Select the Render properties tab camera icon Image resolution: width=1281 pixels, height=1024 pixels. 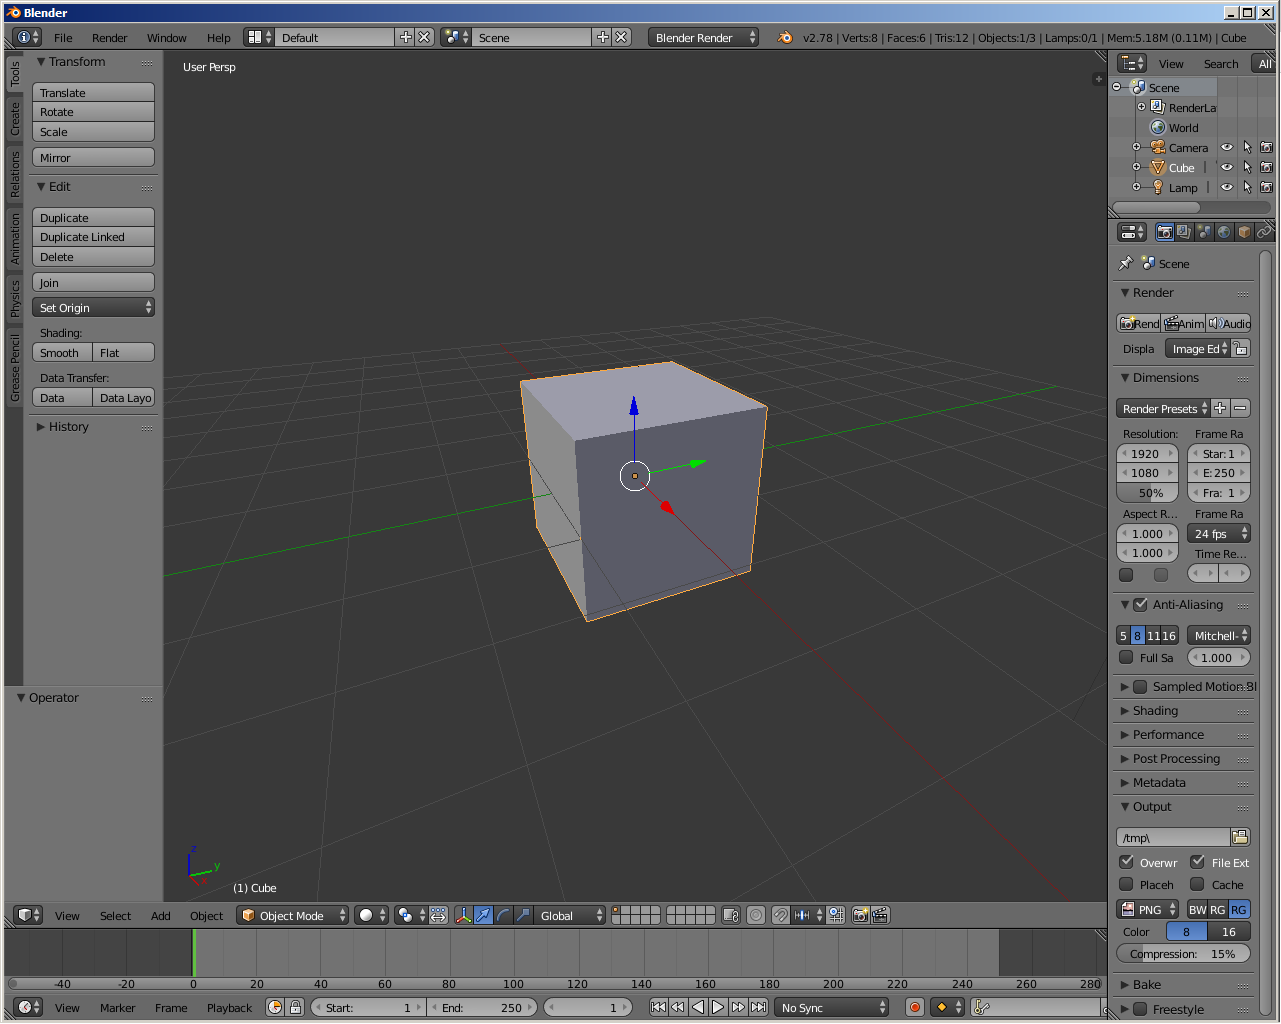(1164, 232)
